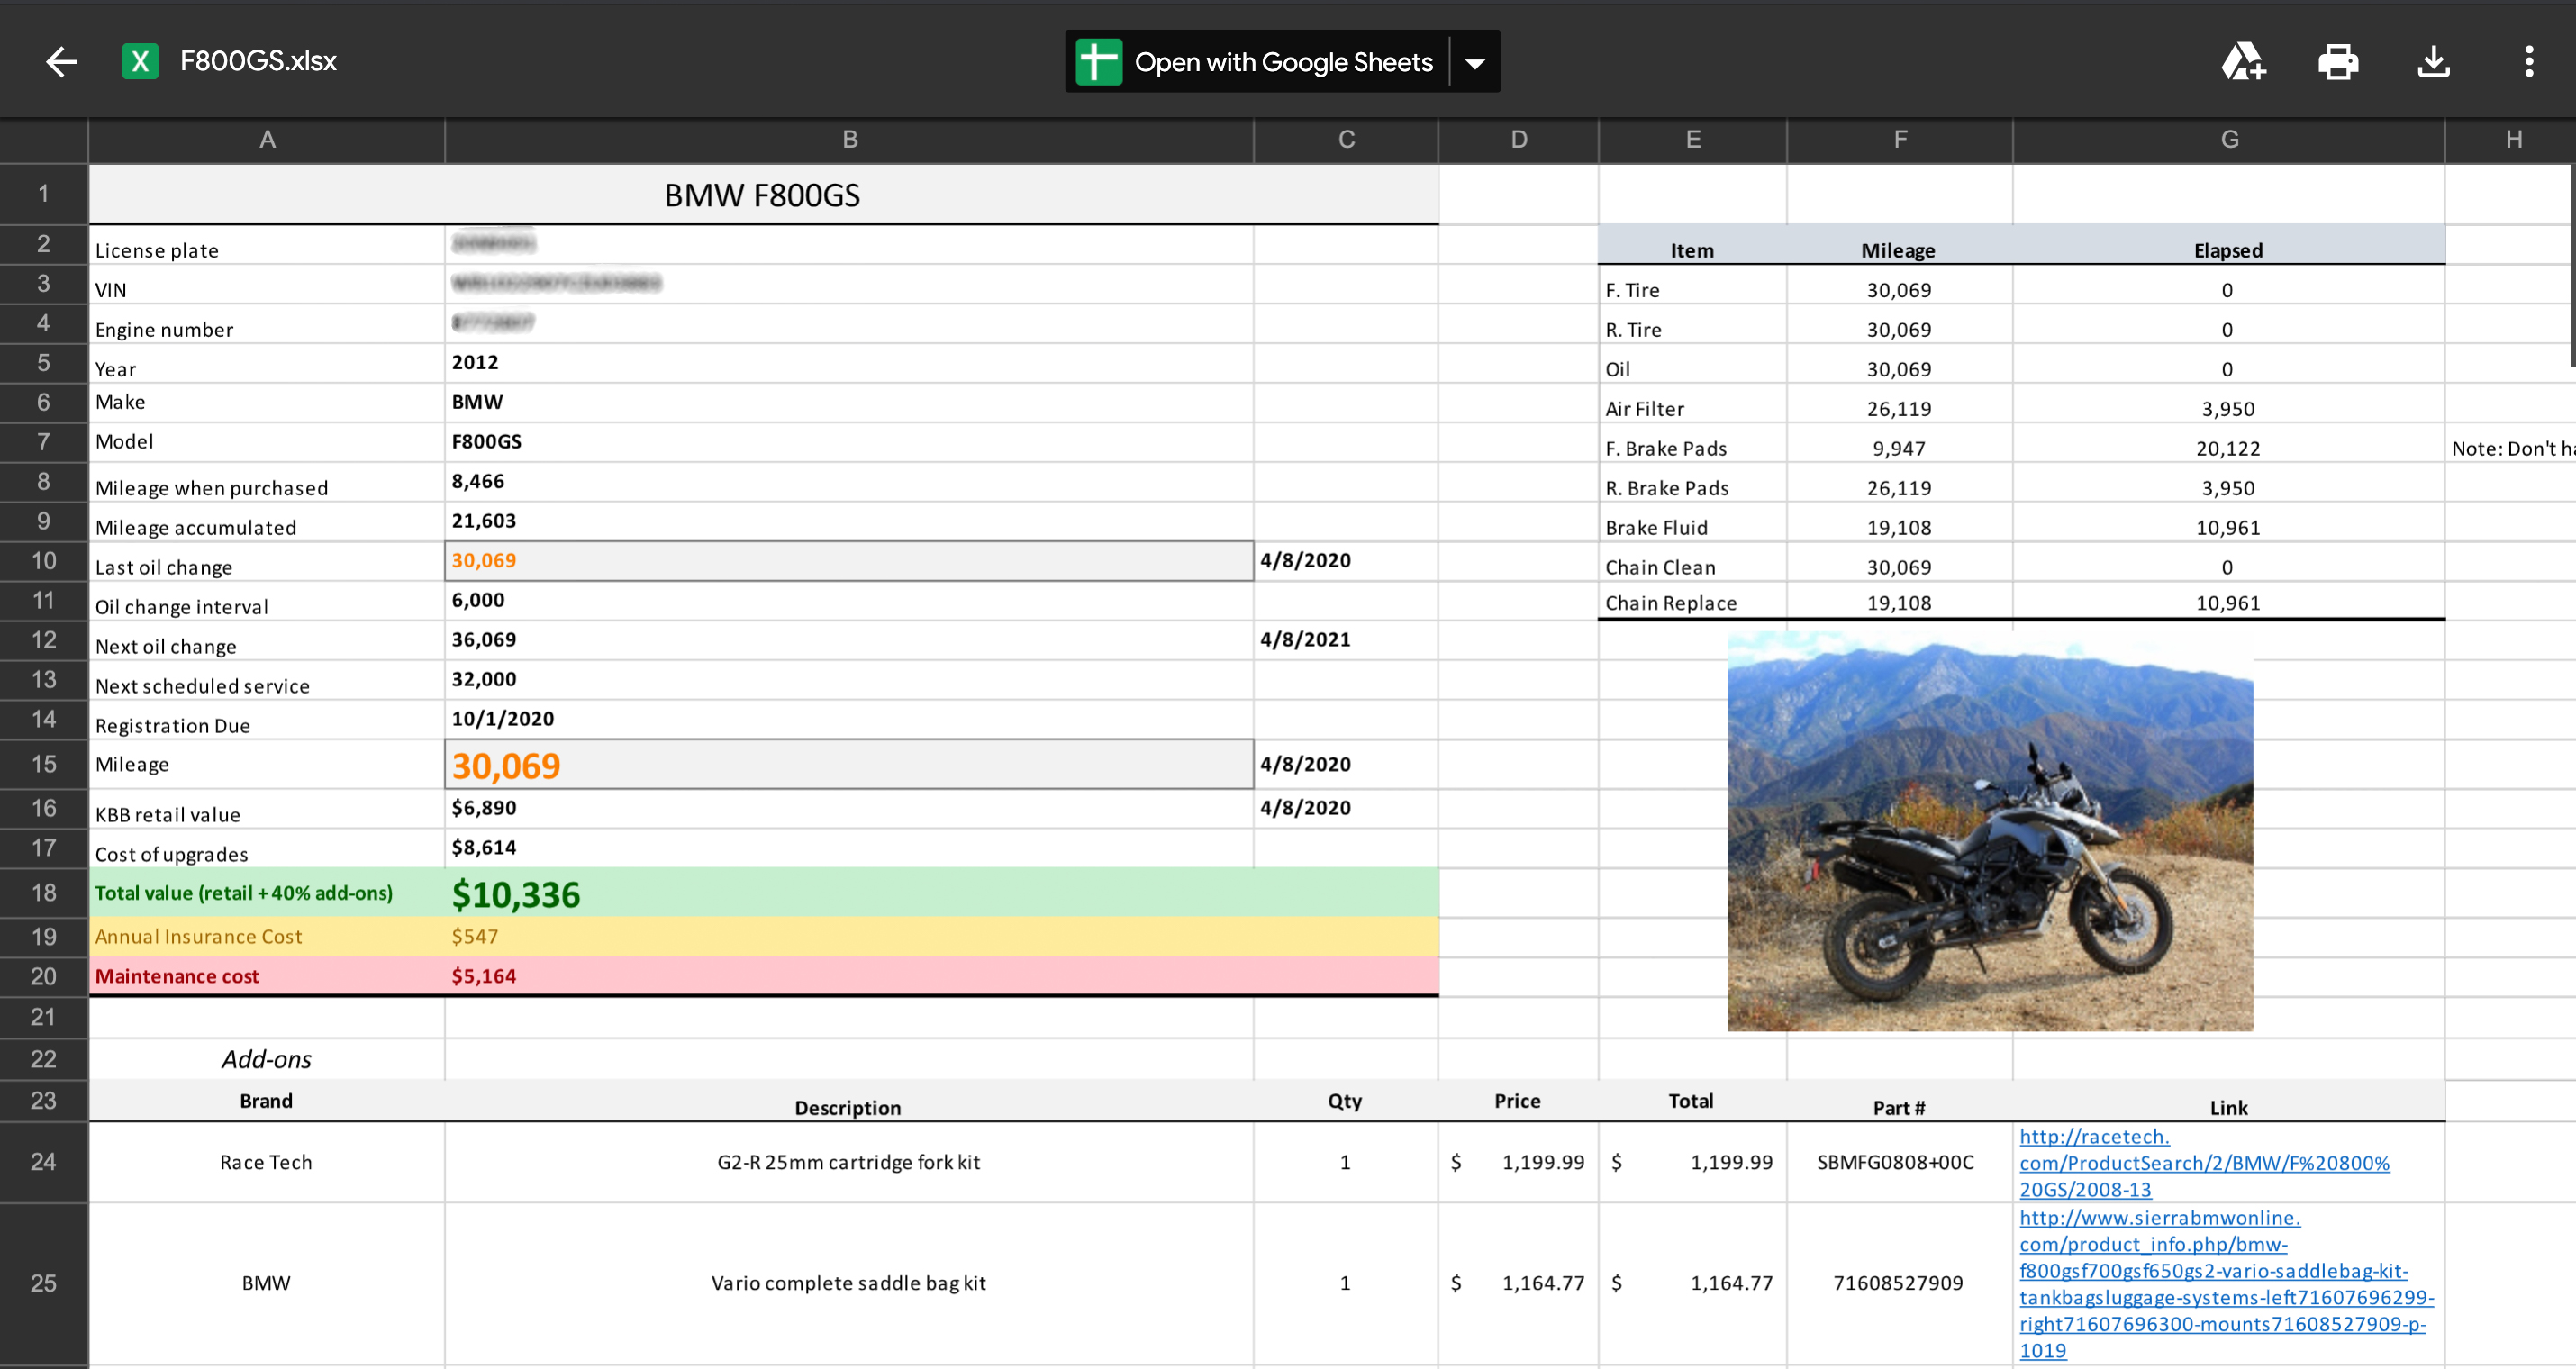This screenshot has height=1369, width=2576.
Task: Click the back arrow icon
Action: tap(61, 62)
